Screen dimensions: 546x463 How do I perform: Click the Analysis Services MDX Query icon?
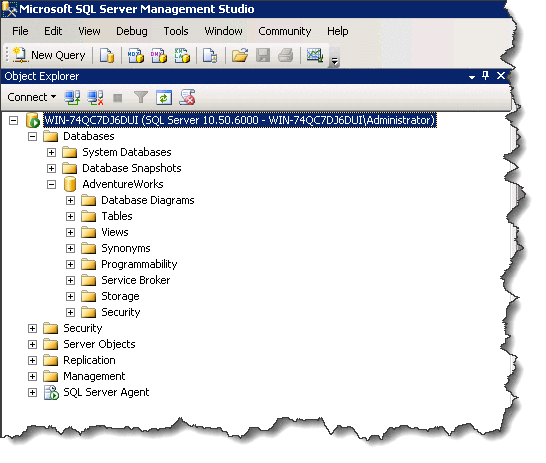(135, 55)
